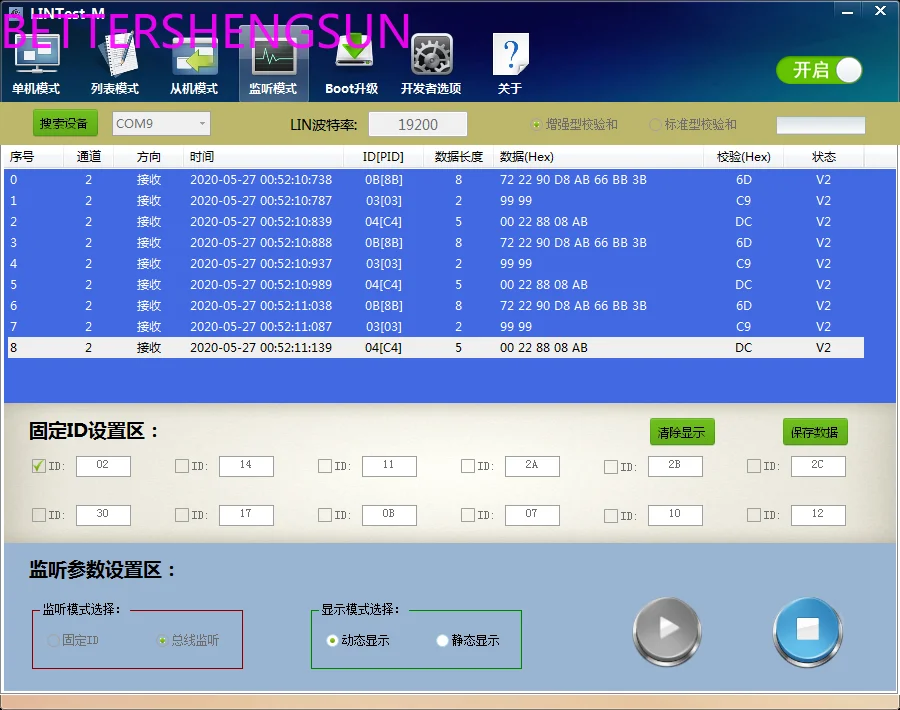
Task: Select row with time 00:52:10:738
Action: tap(436, 180)
